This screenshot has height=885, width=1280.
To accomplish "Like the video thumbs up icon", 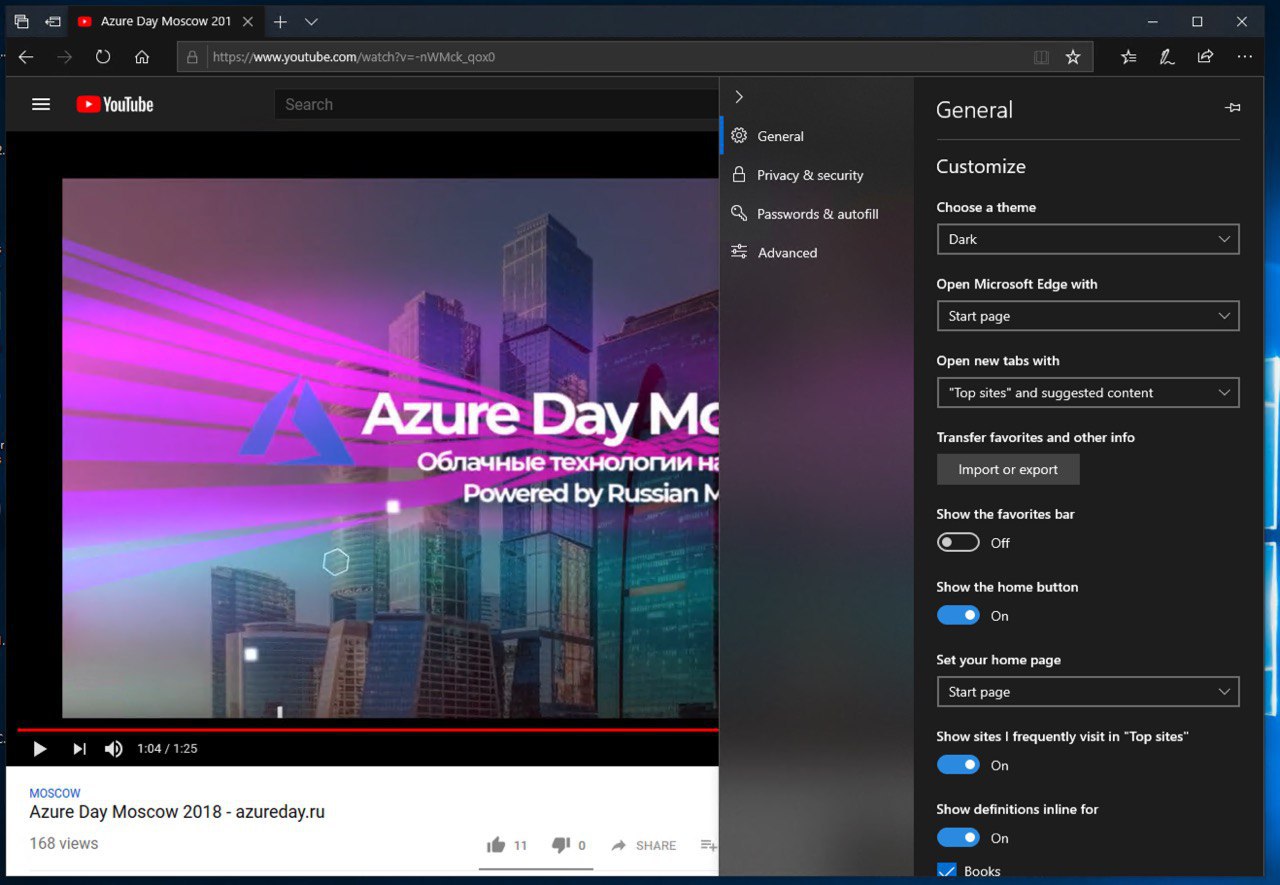I will 496,845.
